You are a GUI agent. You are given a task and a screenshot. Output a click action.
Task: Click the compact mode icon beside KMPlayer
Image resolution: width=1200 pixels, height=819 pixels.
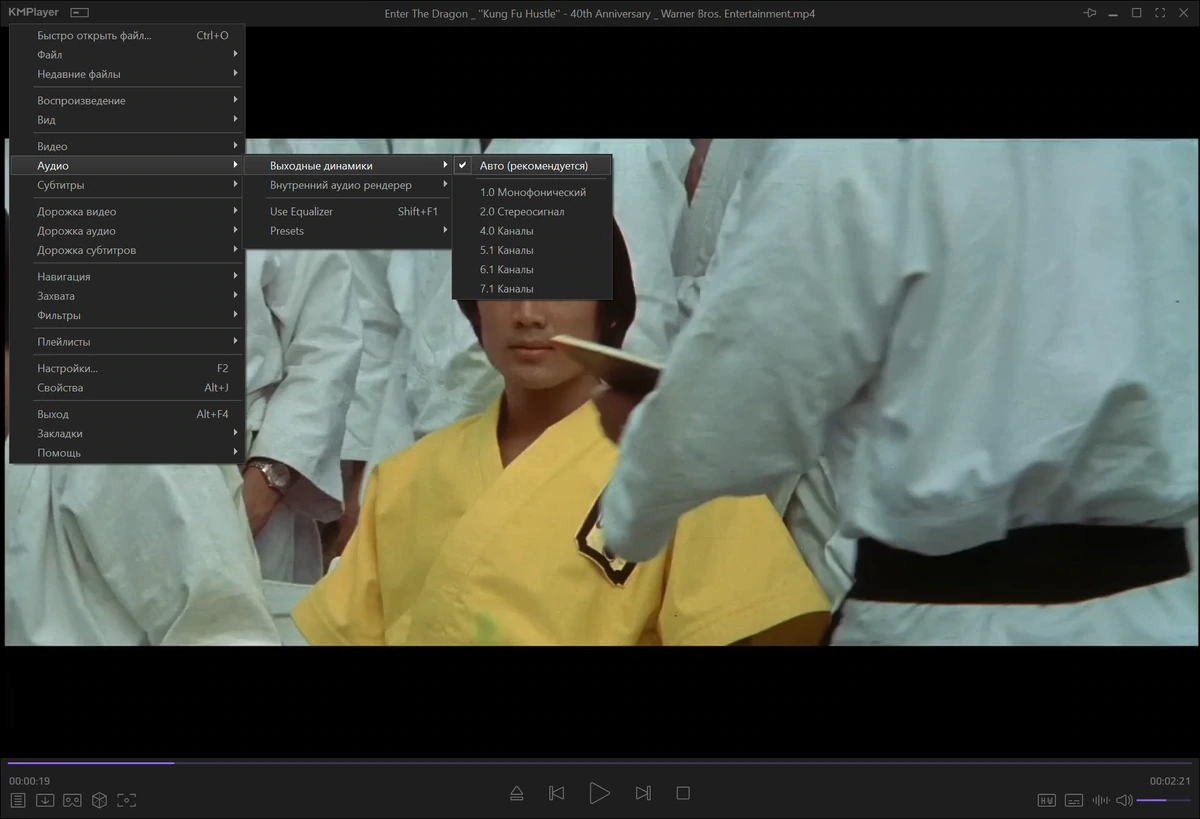[x=80, y=13]
